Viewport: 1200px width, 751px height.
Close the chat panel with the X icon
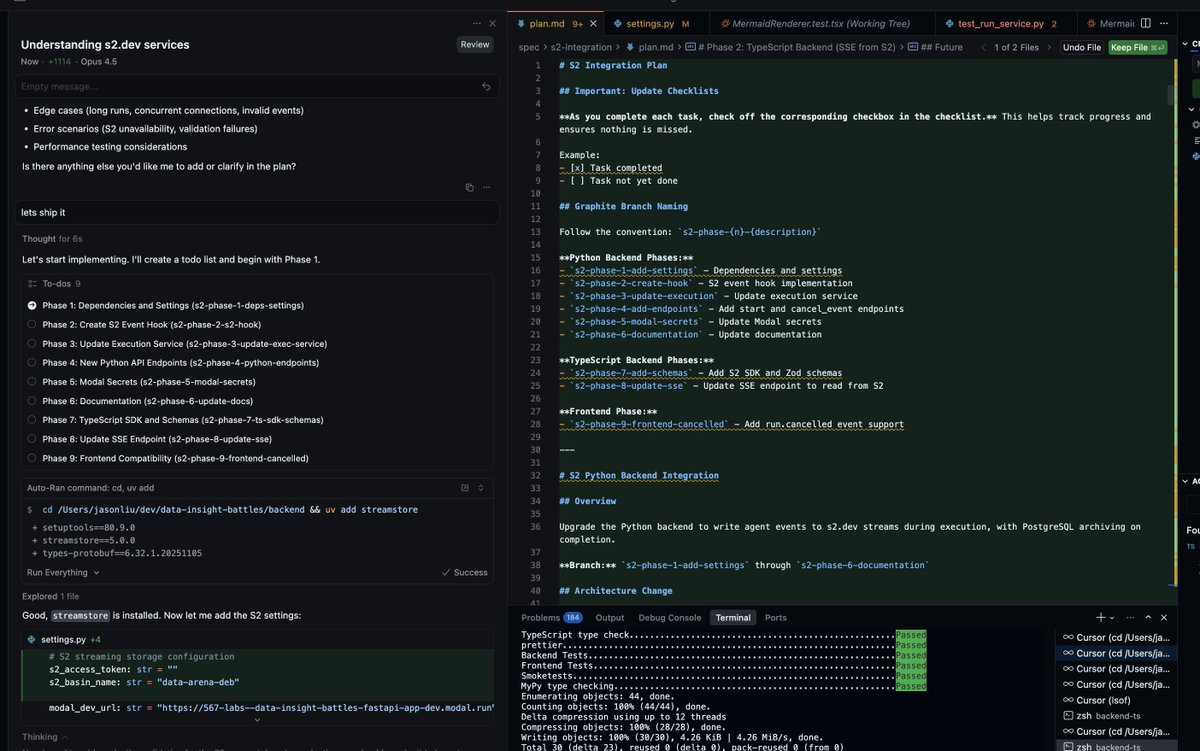coord(490,23)
